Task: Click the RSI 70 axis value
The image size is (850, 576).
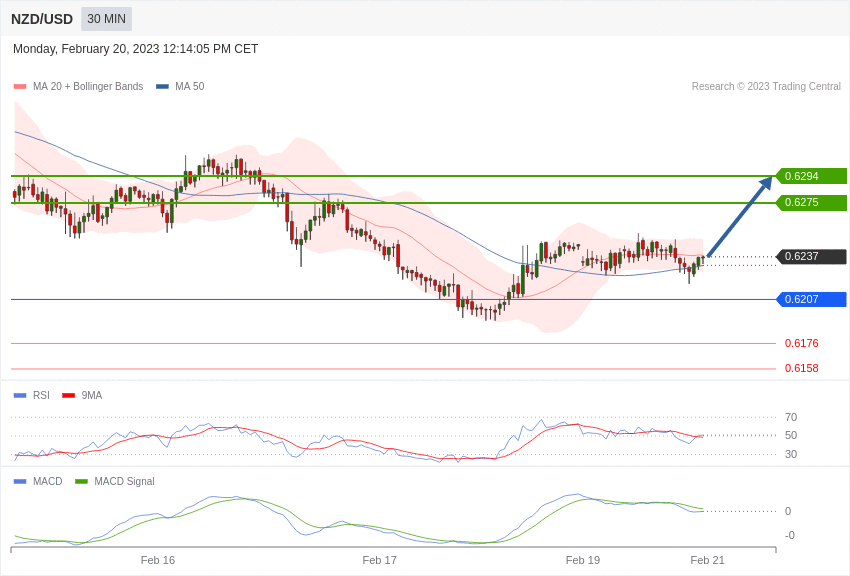Action: 791,417
